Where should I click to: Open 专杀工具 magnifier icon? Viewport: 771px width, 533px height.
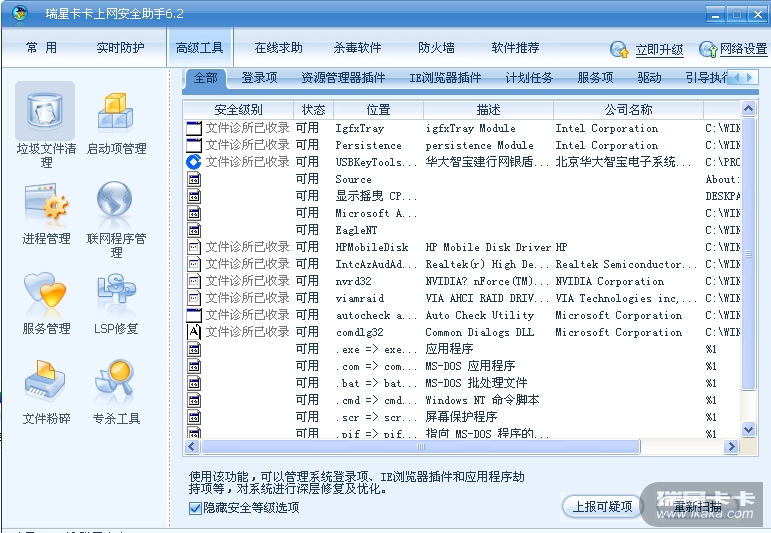pyautogui.click(x=115, y=381)
